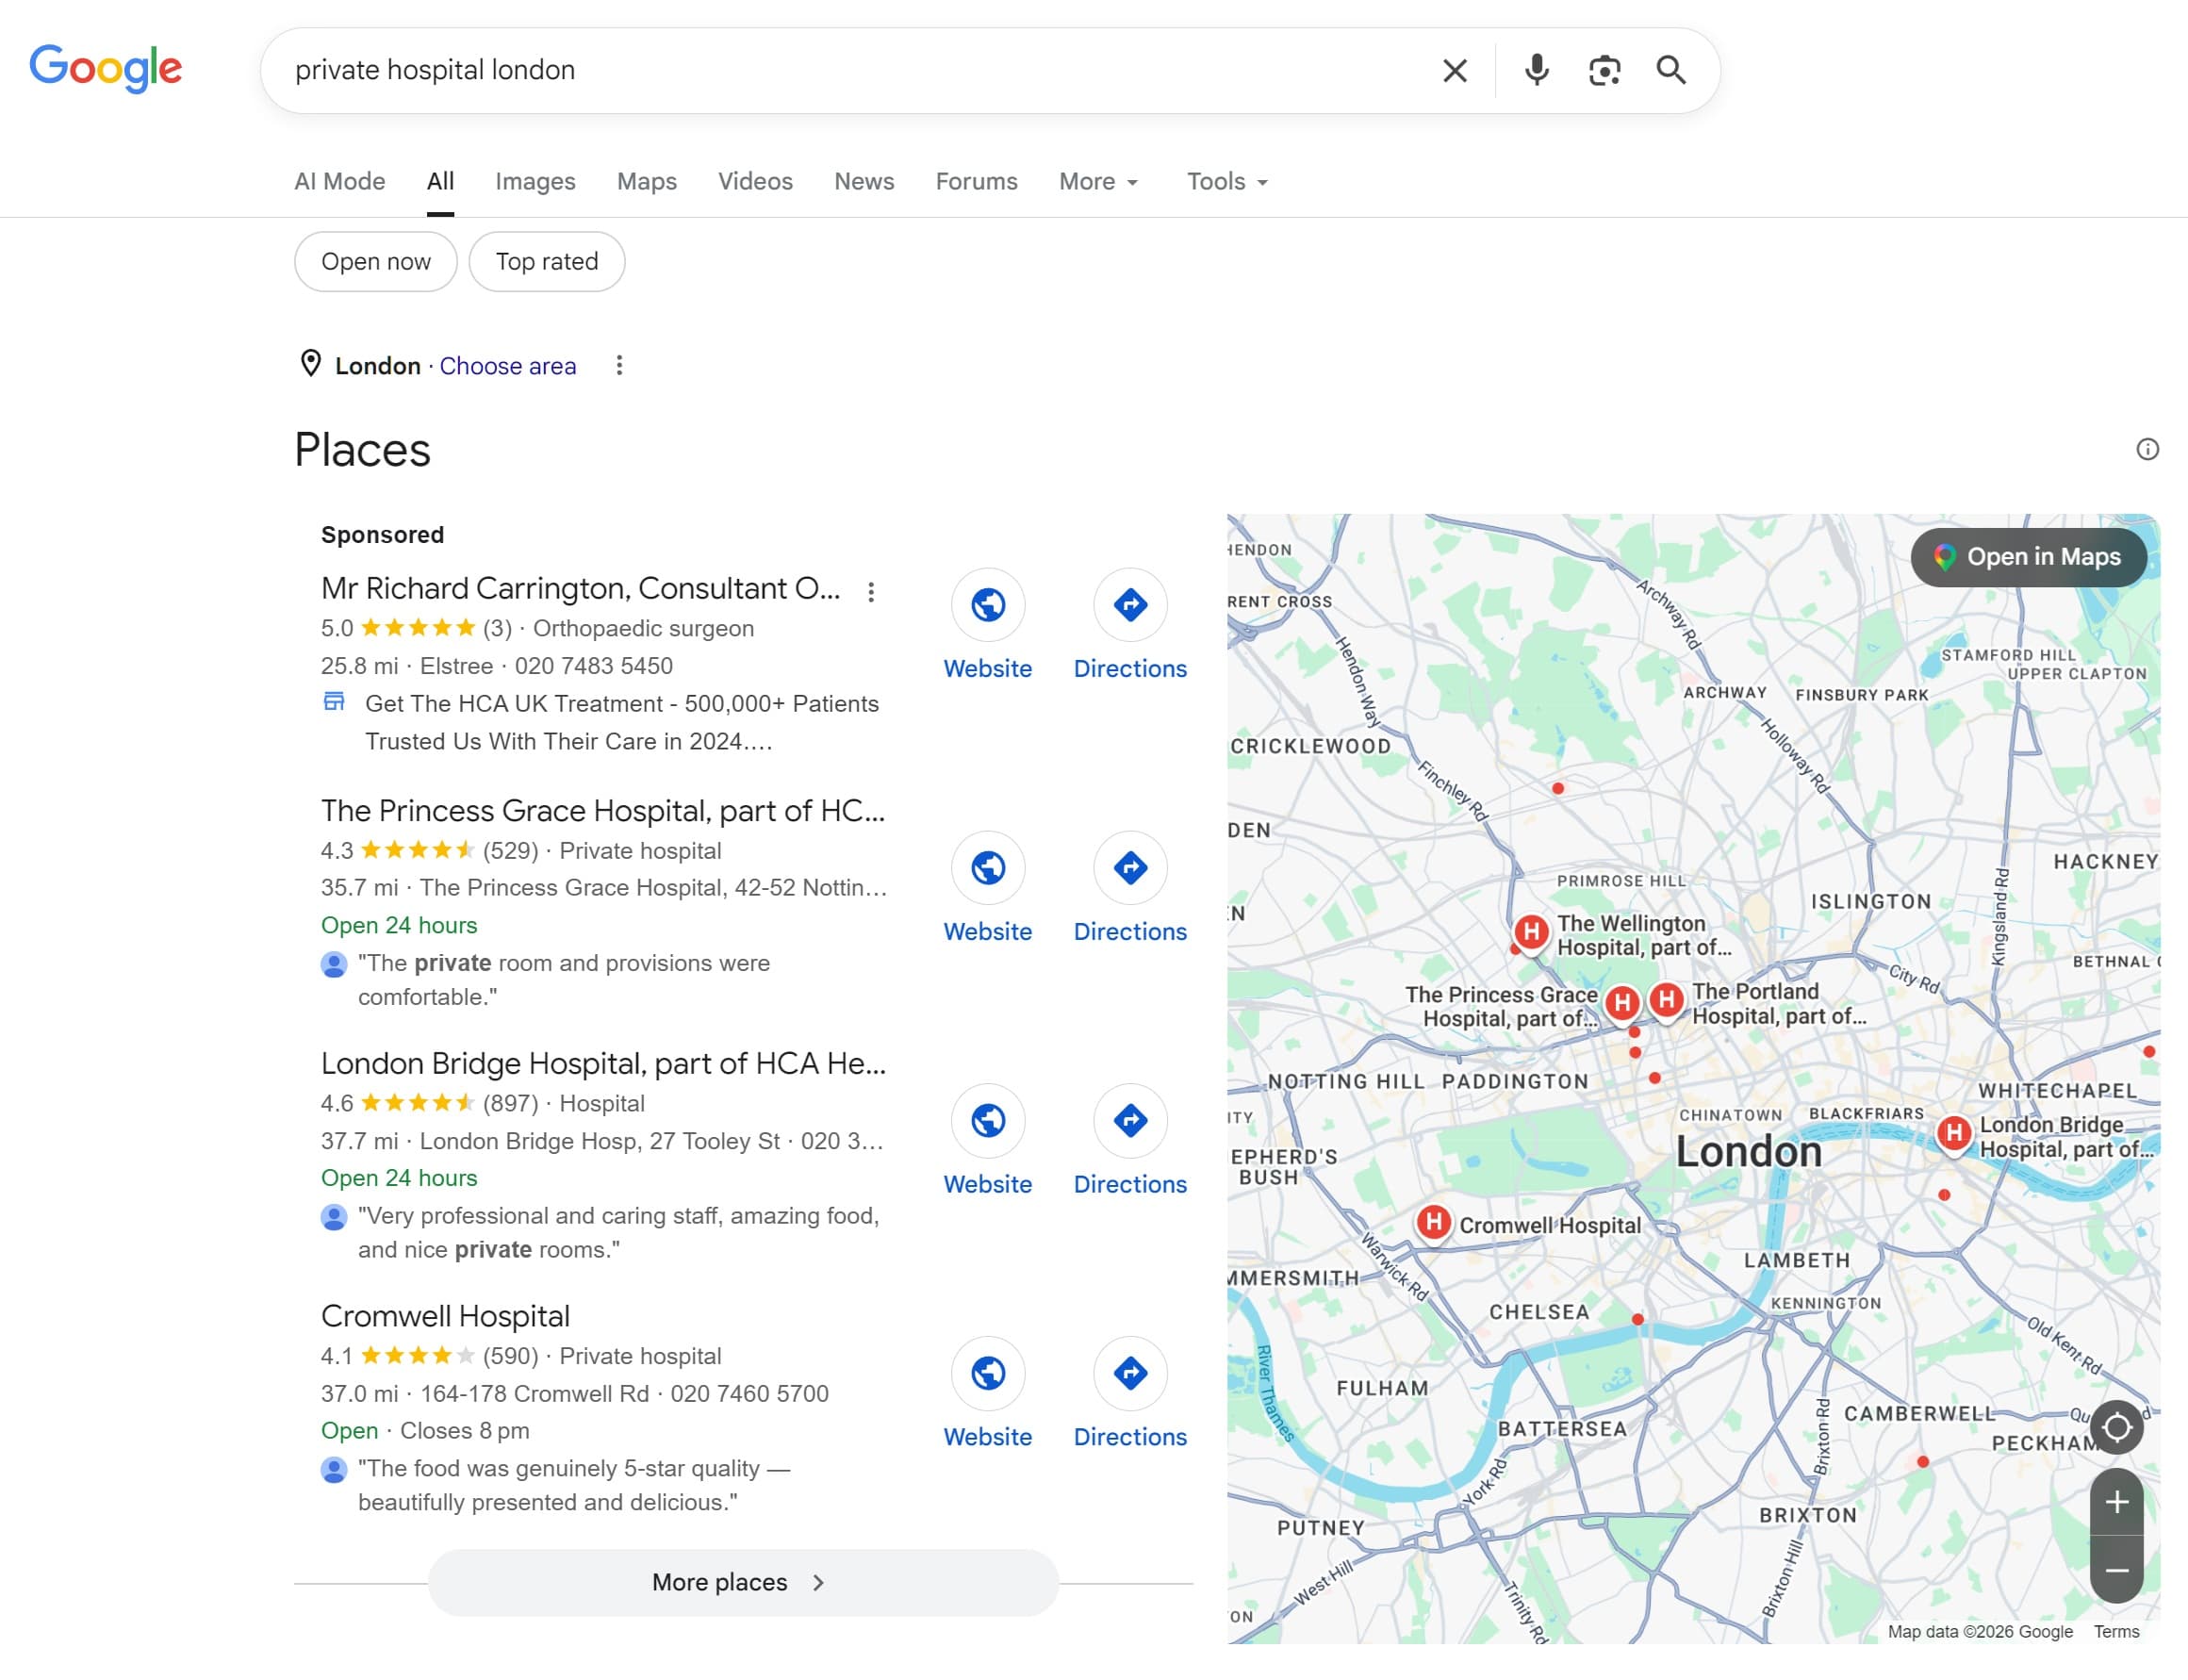
Task: Click Directions icon for Mr Richard Carrington
Action: (x=1130, y=605)
